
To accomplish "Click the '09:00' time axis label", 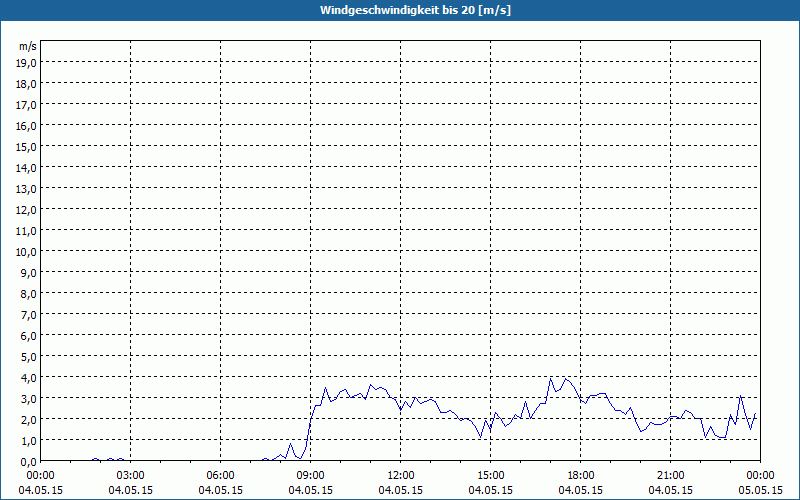I will point(311,476).
